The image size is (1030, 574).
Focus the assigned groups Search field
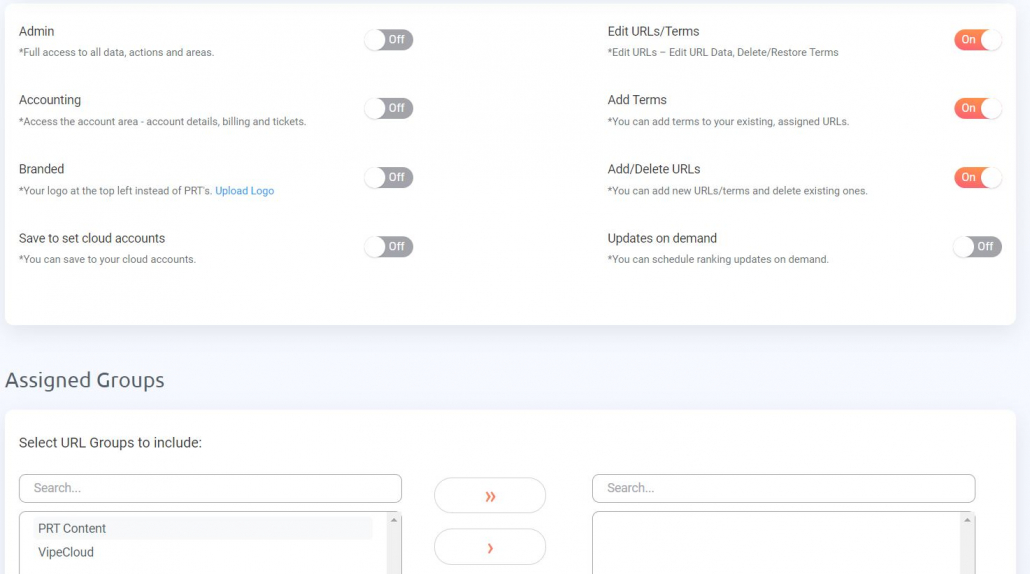click(784, 488)
